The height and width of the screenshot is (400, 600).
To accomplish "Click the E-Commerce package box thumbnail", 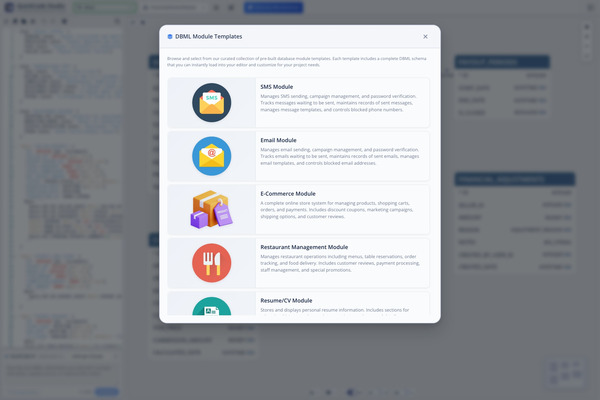I will [212, 209].
